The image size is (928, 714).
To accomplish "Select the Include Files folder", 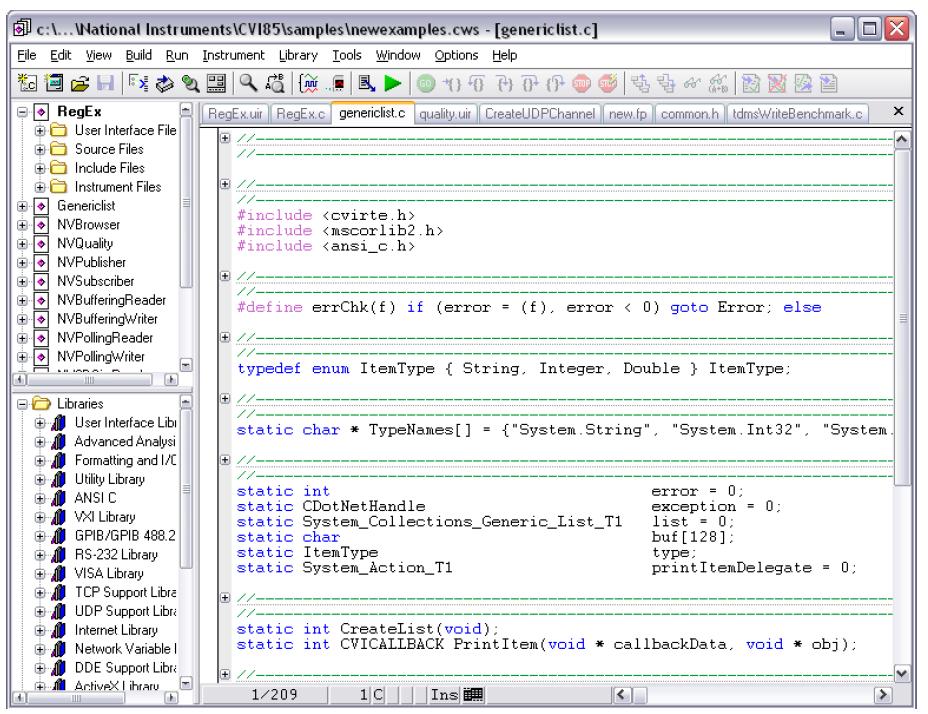I will 109,168.
